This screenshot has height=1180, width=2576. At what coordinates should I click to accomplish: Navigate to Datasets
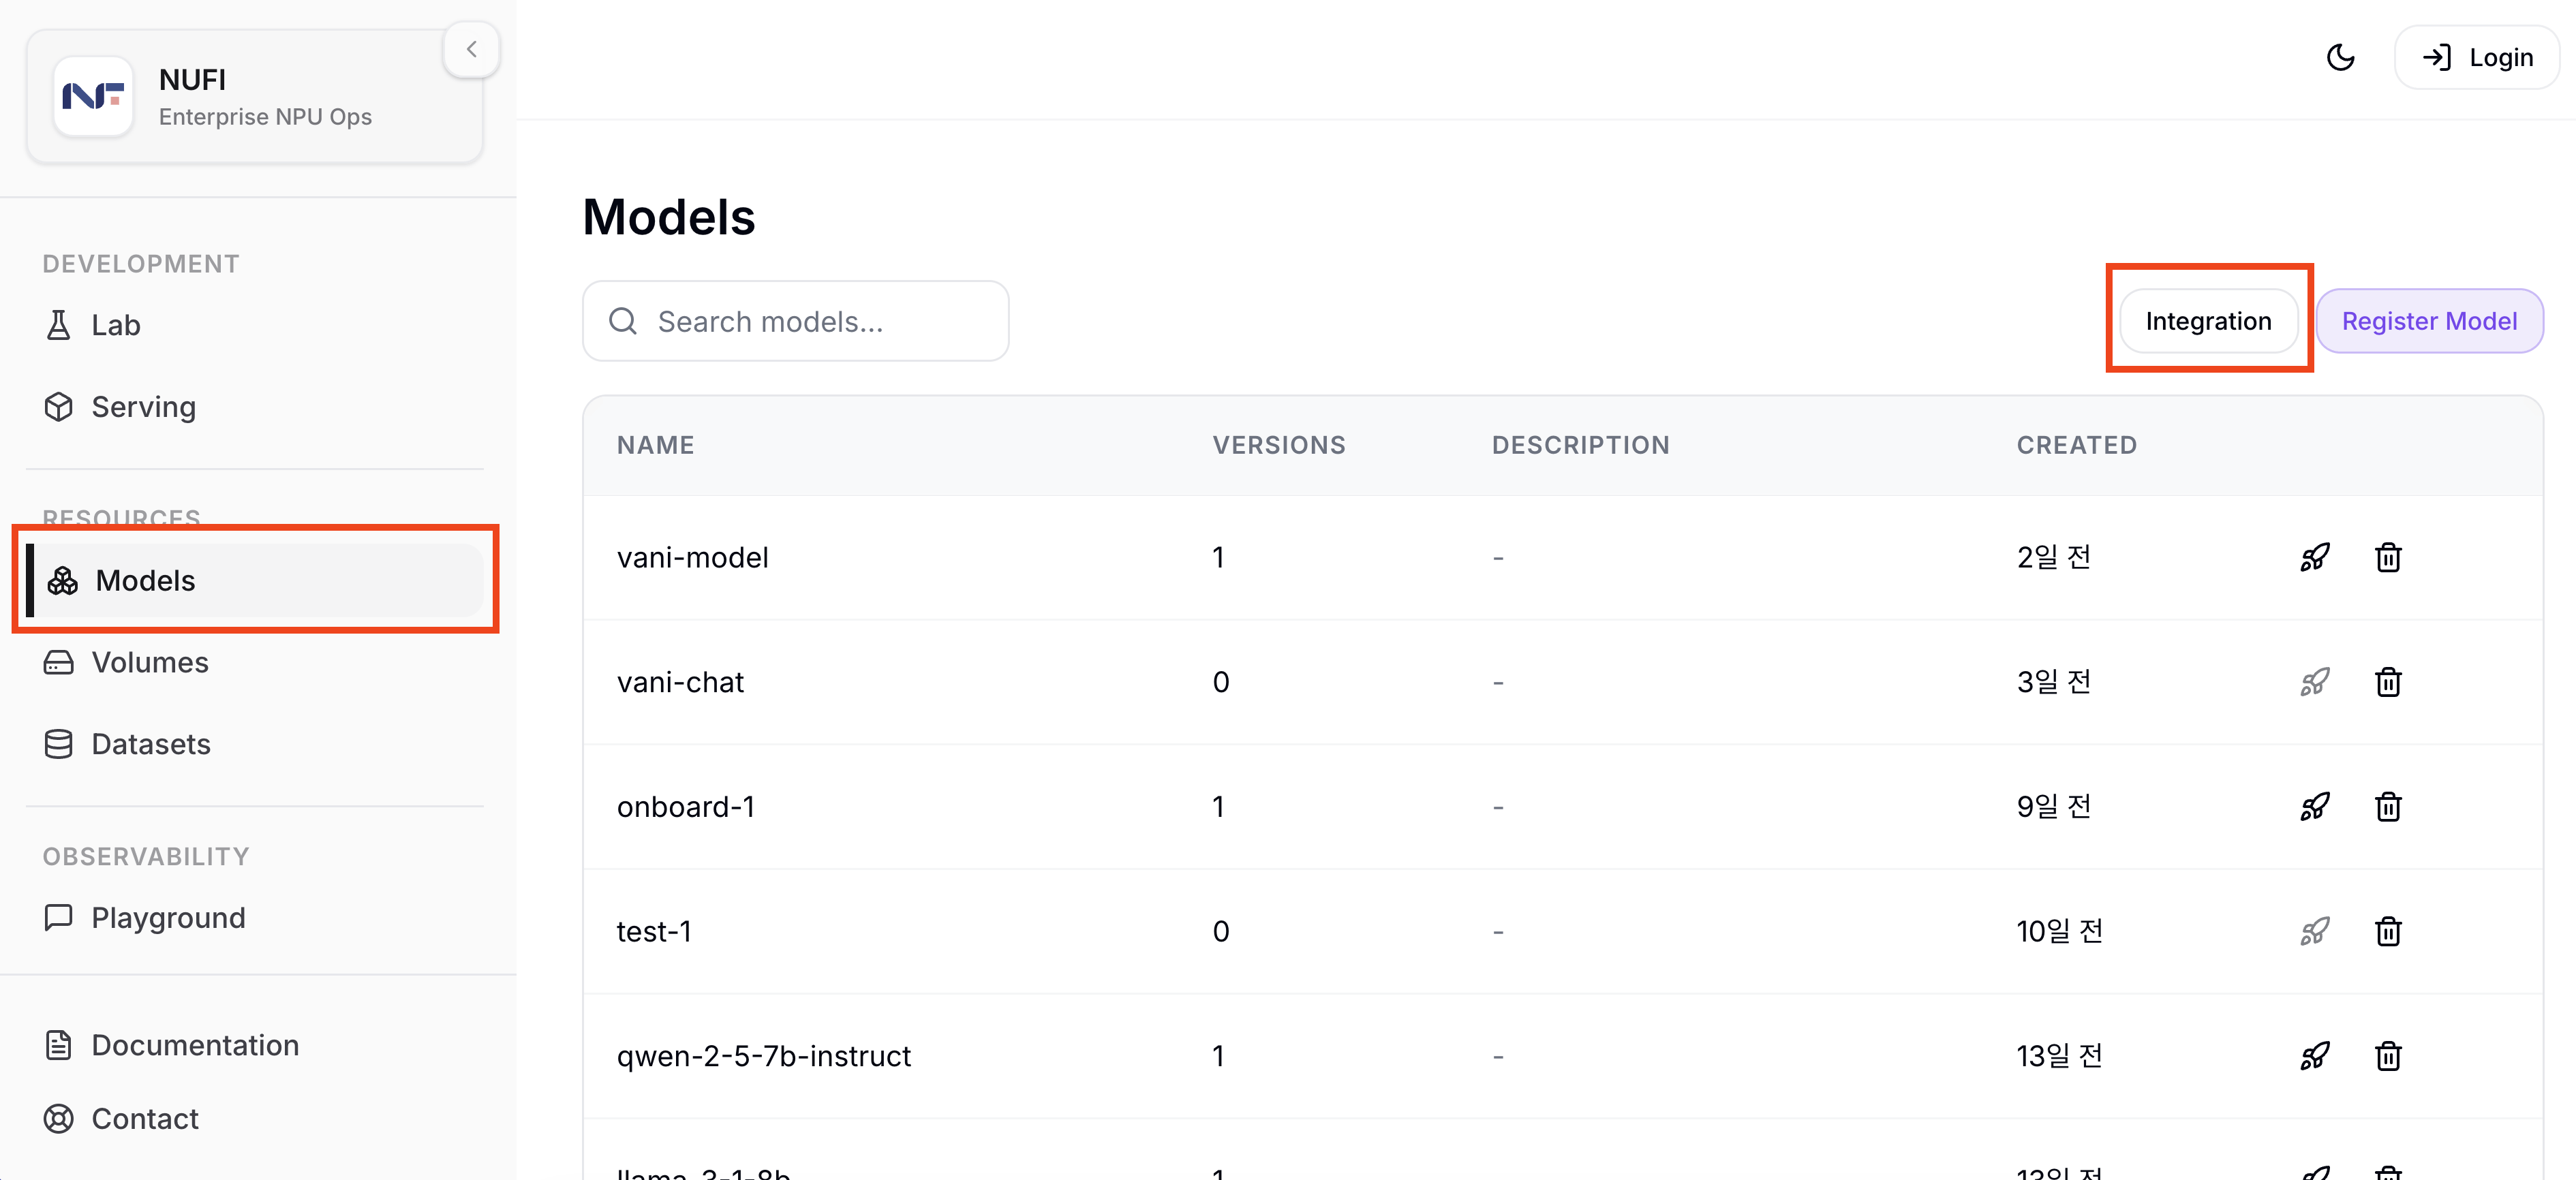(255, 744)
